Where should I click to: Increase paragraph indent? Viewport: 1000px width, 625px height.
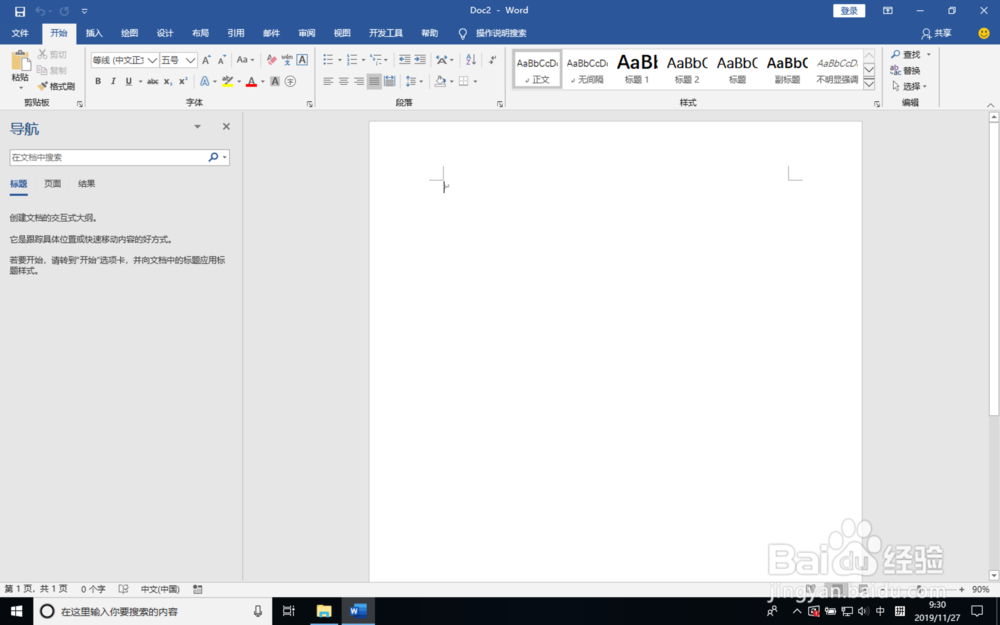[x=420, y=60]
